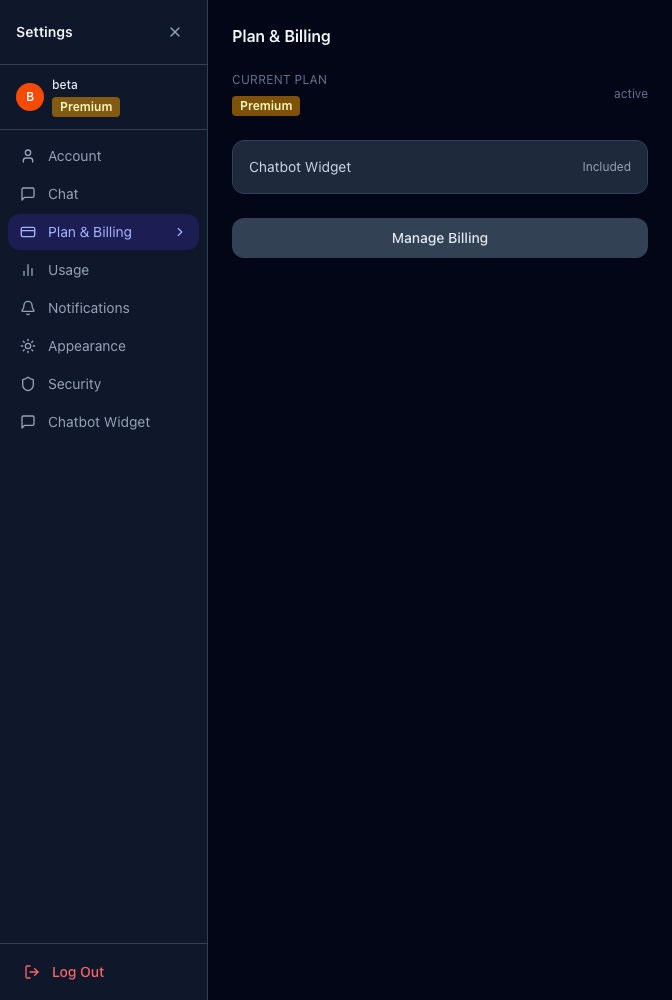This screenshot has height=1000, width=672.
Task: Click the Chatbot Widget sidebar message icon
Action: point(28,422)
